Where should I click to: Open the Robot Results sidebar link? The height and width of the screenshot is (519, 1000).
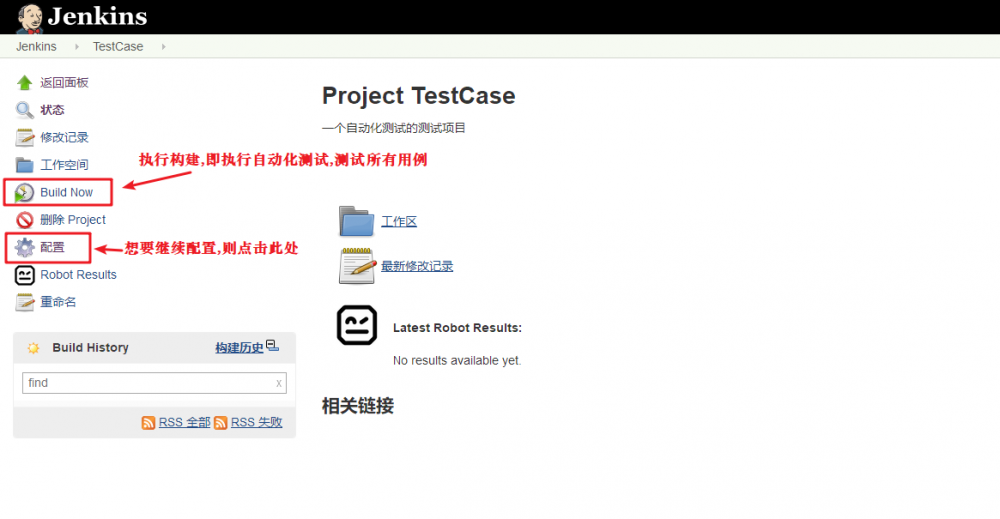tap(78, 275)
